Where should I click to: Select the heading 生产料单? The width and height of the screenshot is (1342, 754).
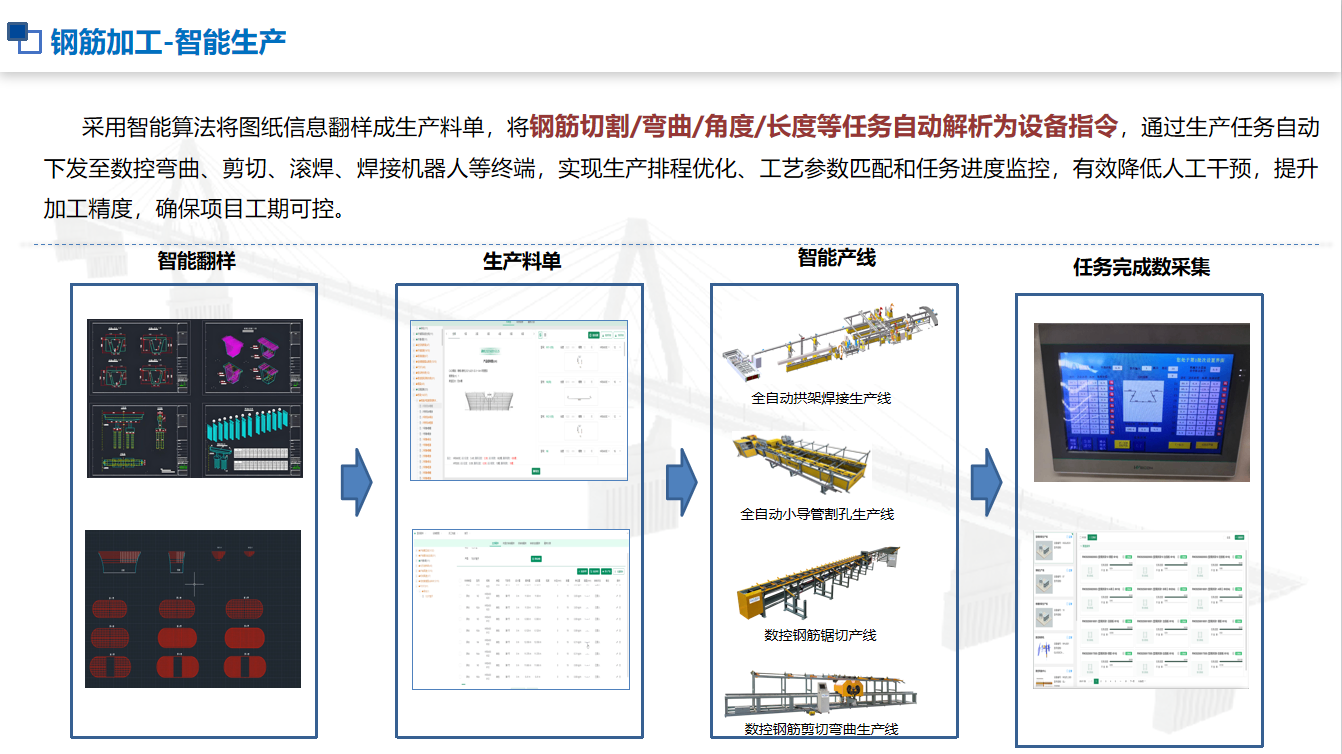coord(522,261)
